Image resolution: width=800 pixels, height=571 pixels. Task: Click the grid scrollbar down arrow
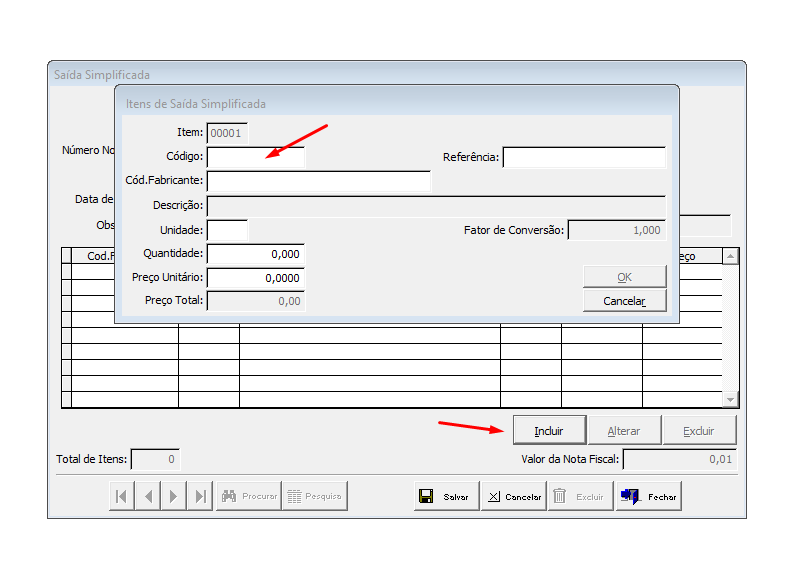click(730, 399)
